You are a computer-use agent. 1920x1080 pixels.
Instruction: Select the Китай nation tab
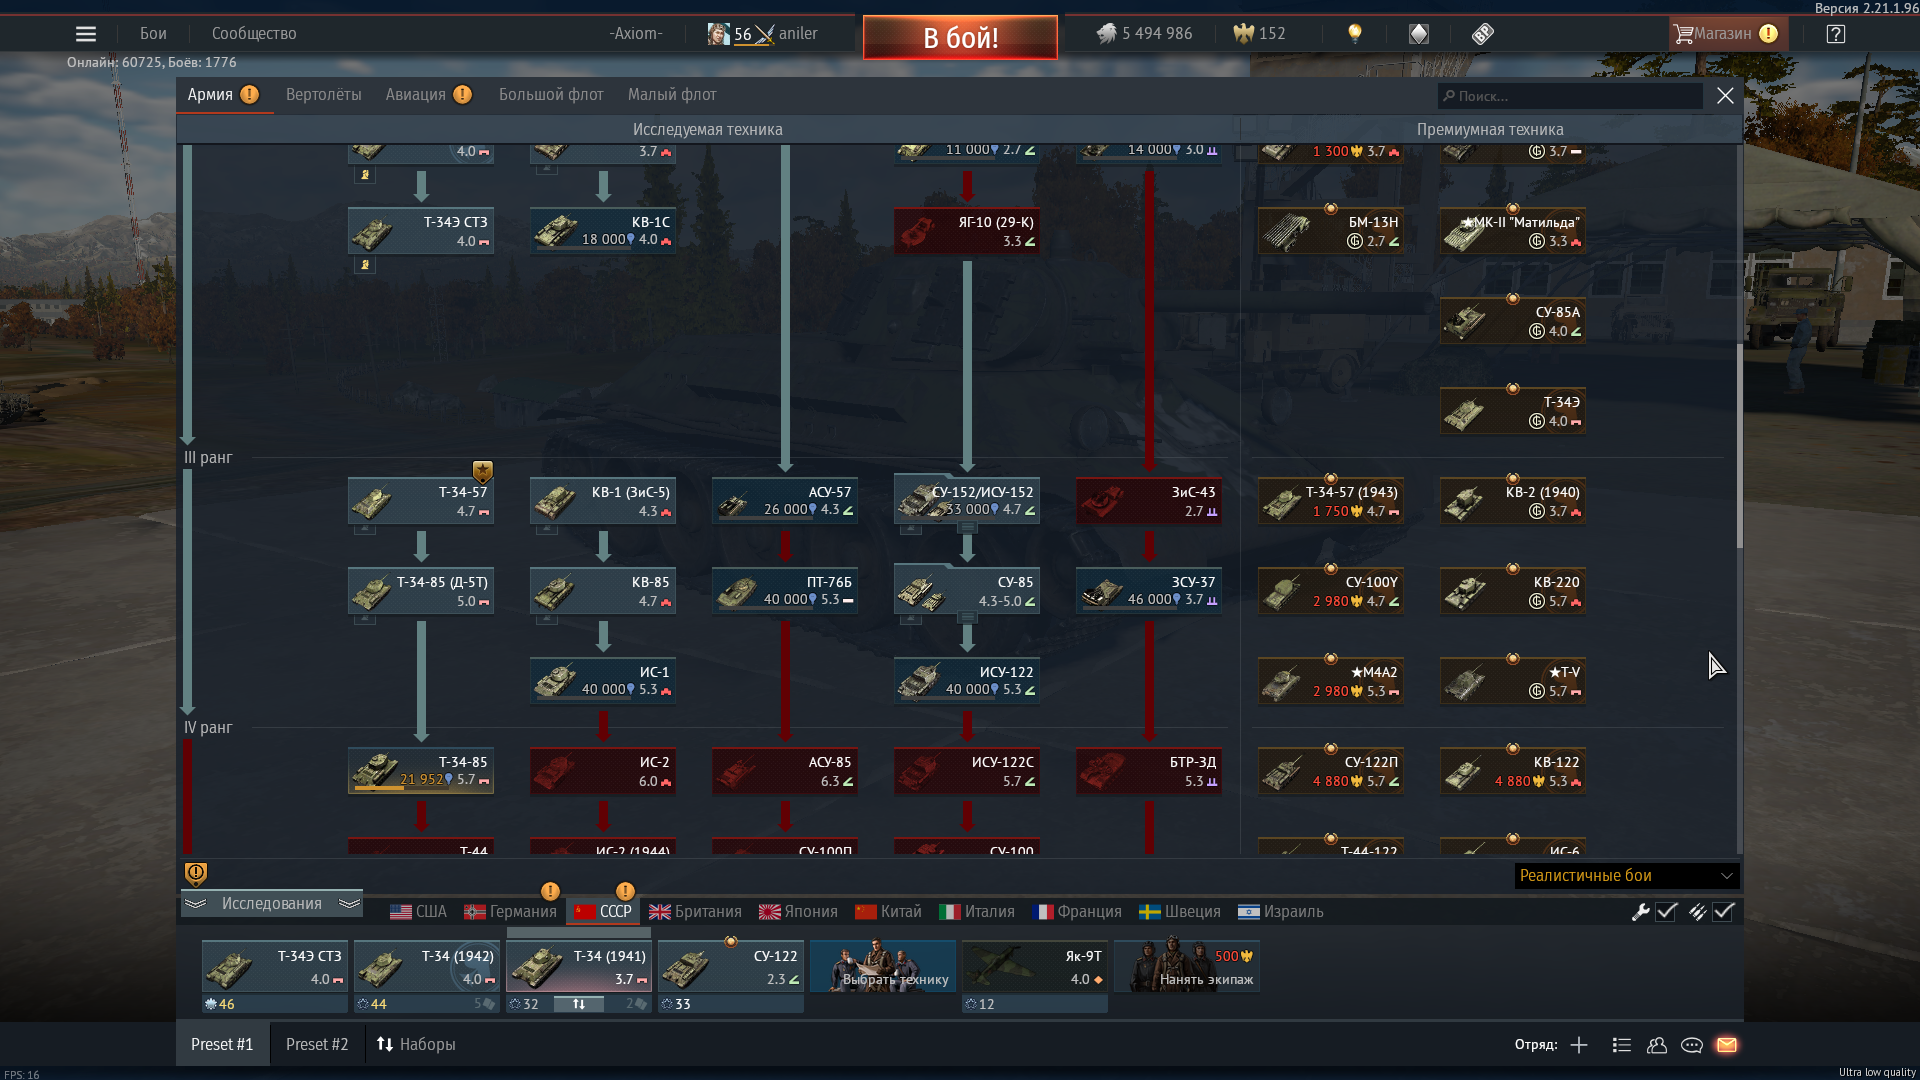(x=888, y=912)
